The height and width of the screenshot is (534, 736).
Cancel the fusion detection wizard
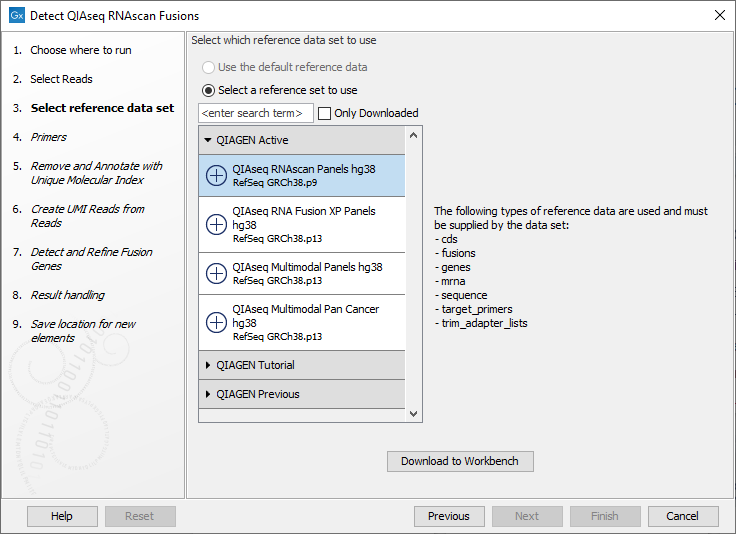[x=682, y=516]
